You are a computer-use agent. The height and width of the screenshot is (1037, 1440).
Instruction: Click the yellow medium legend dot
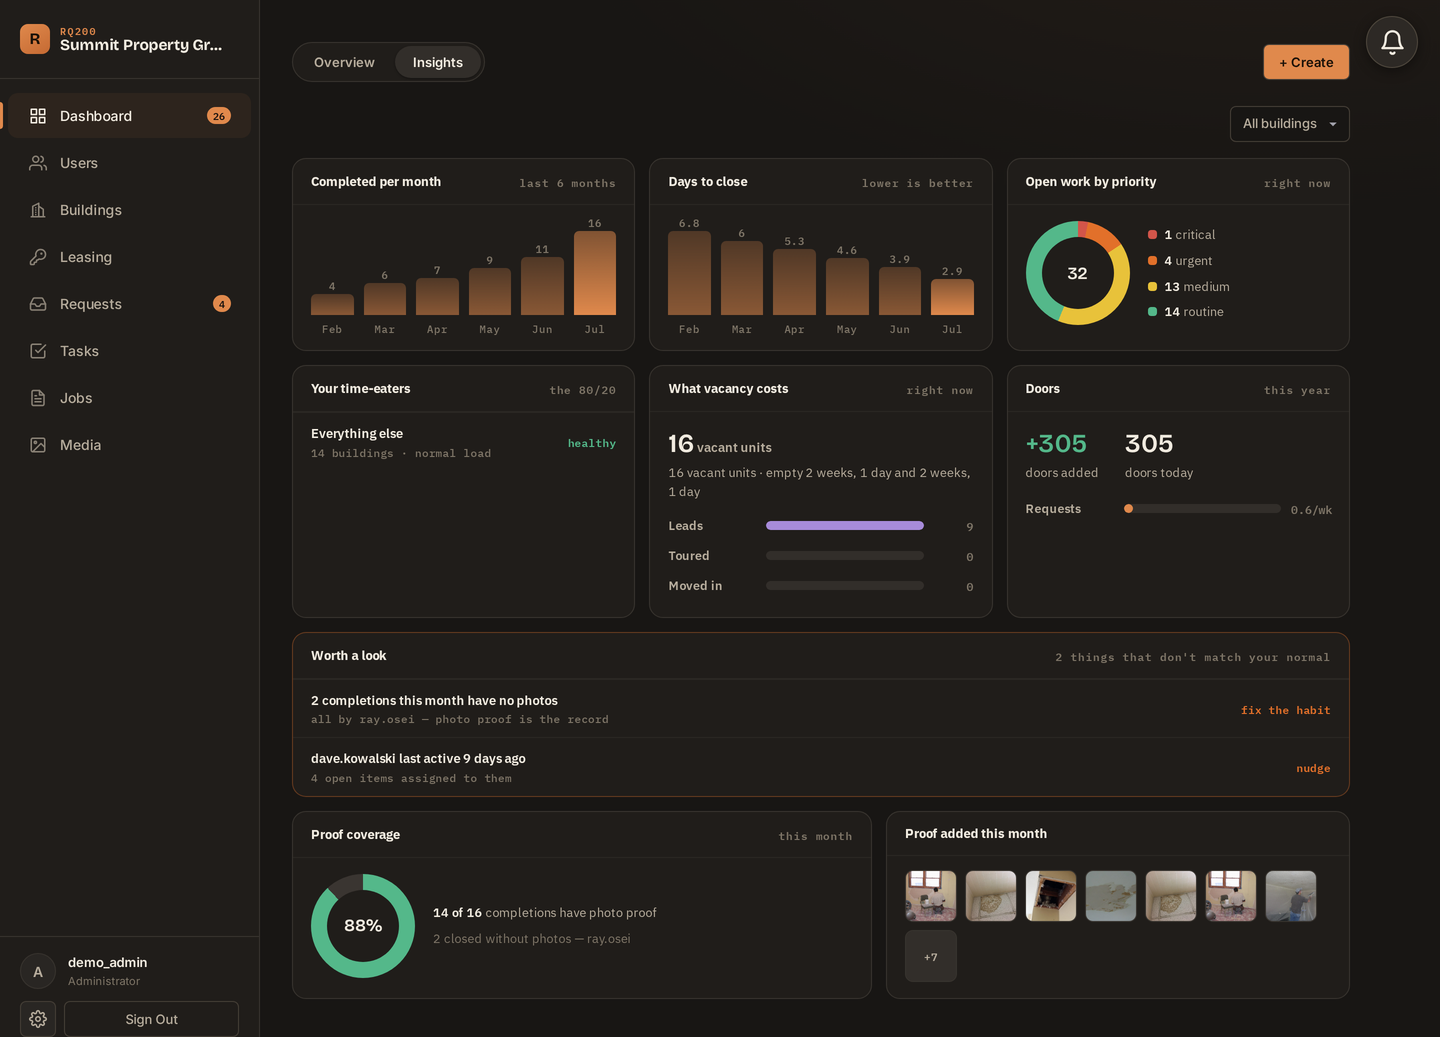pyautogui.click(x=1152, y=287)
